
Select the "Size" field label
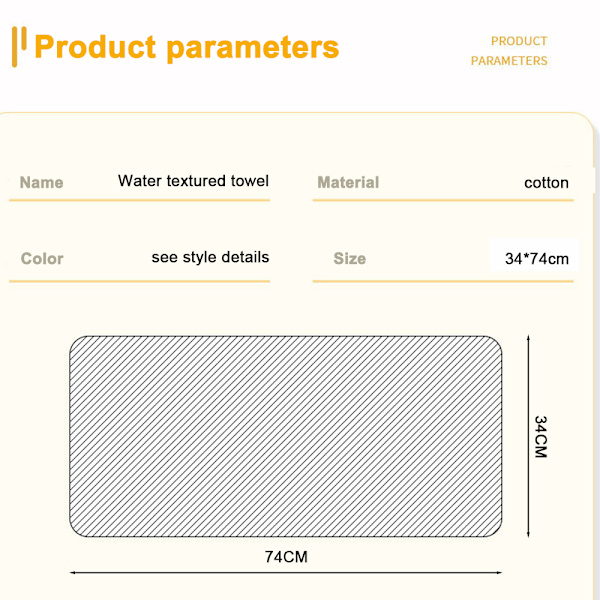point(349,259)
